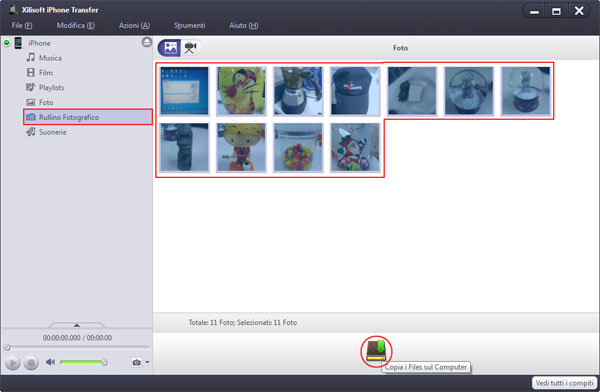The height and width of the screenshot is (392, 600).
Task: Select the black cap photo thumbnail
Action: pos(355,91)
